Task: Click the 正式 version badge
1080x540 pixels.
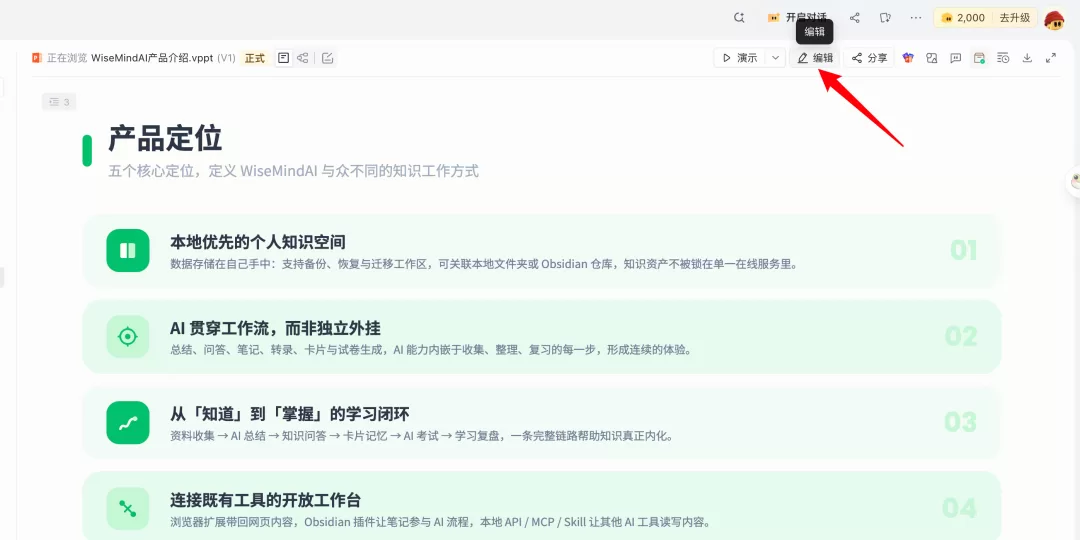Action: point(255,58)
